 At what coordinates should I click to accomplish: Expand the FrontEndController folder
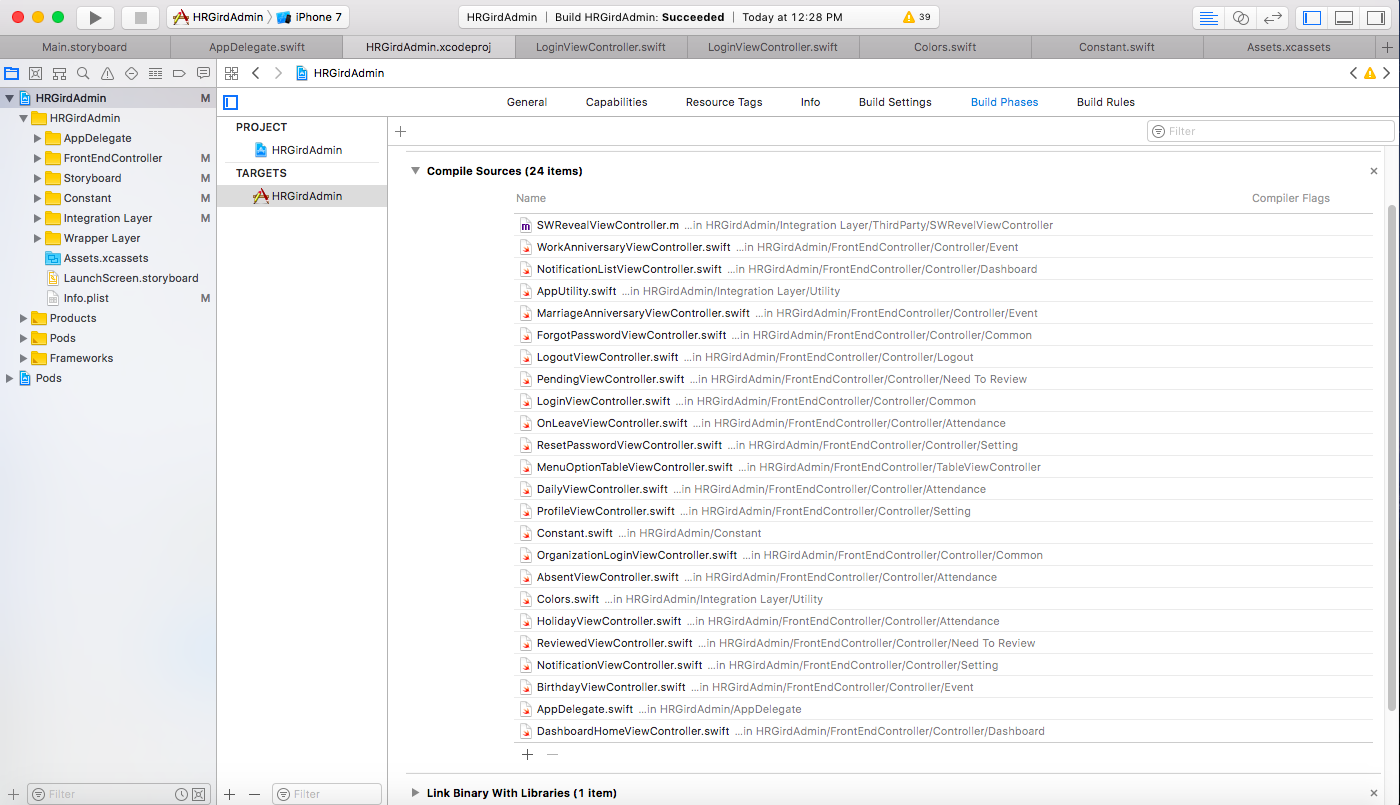point(38,158)
